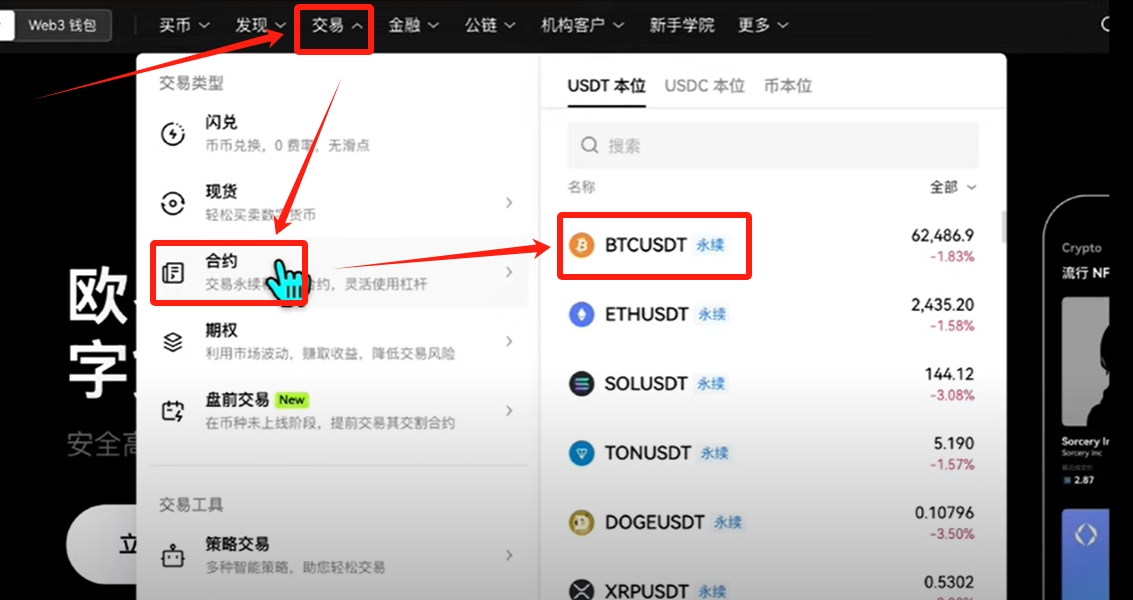Screen dimensions: 1133x600
Task: Open the 机构客户 navigation menu
Action: pyautogui.click(x=582, y=25)
